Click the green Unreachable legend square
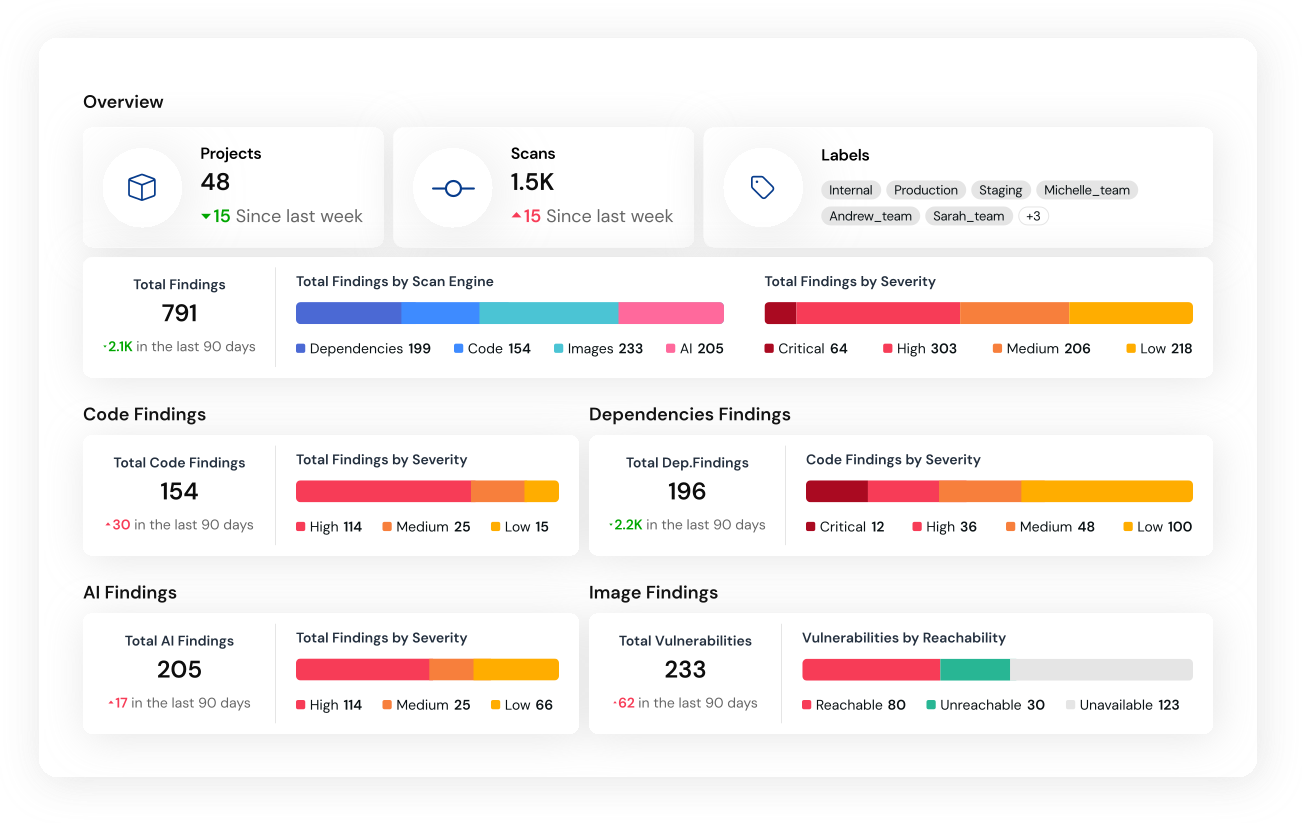This screenshot has width=1302, height=823. [931, 705]
